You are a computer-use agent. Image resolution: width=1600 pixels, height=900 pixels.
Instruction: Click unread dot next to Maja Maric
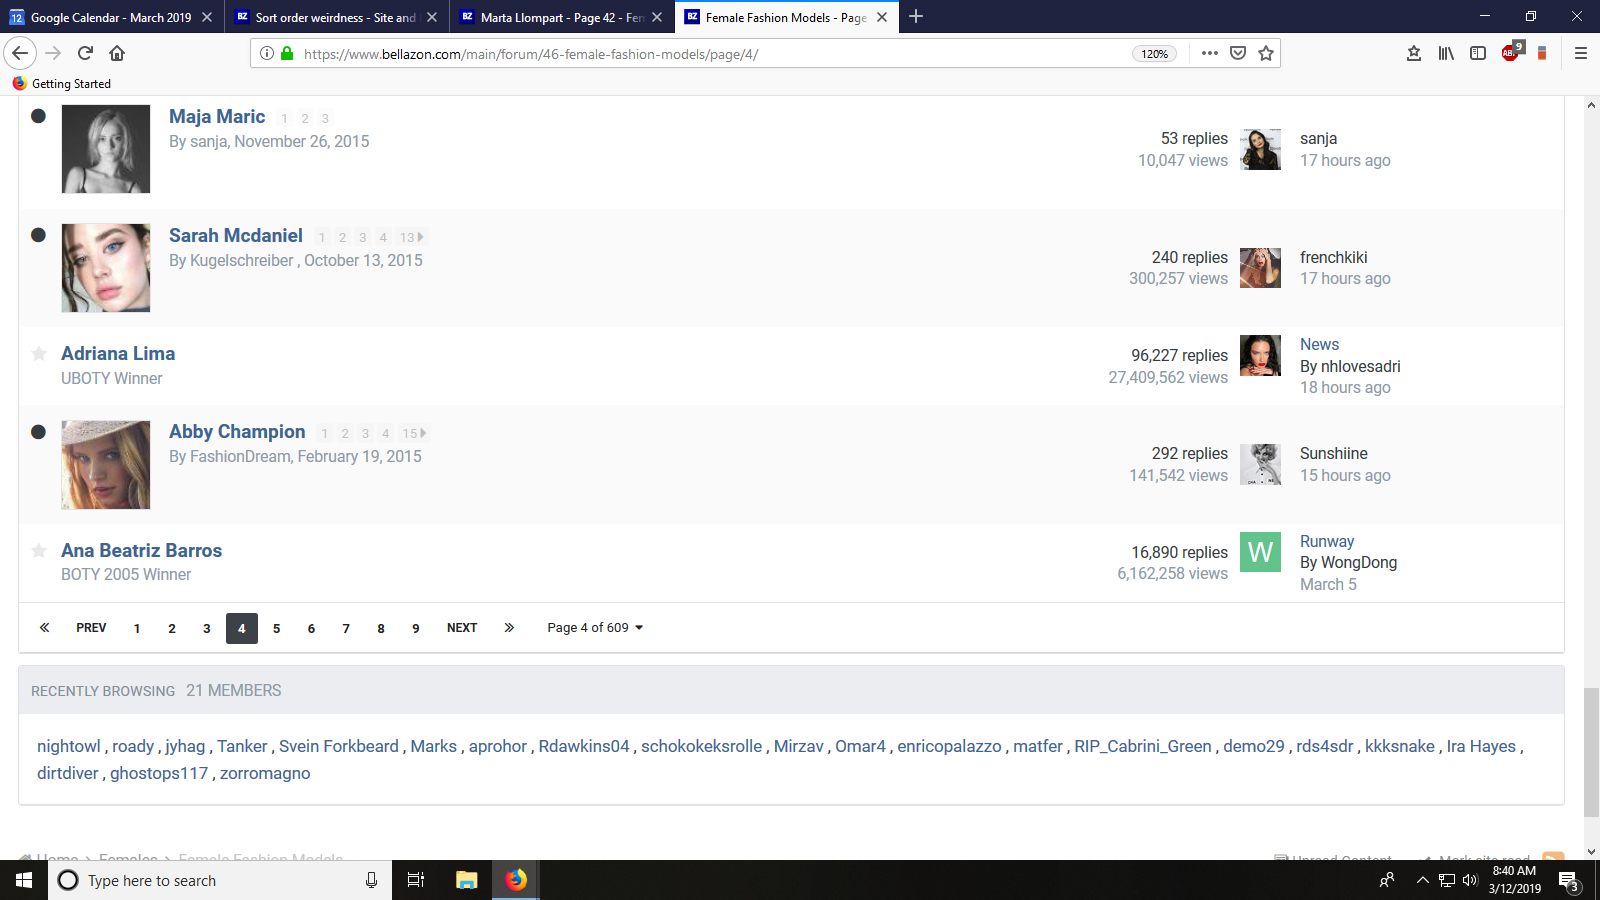[x=38, y=116]
